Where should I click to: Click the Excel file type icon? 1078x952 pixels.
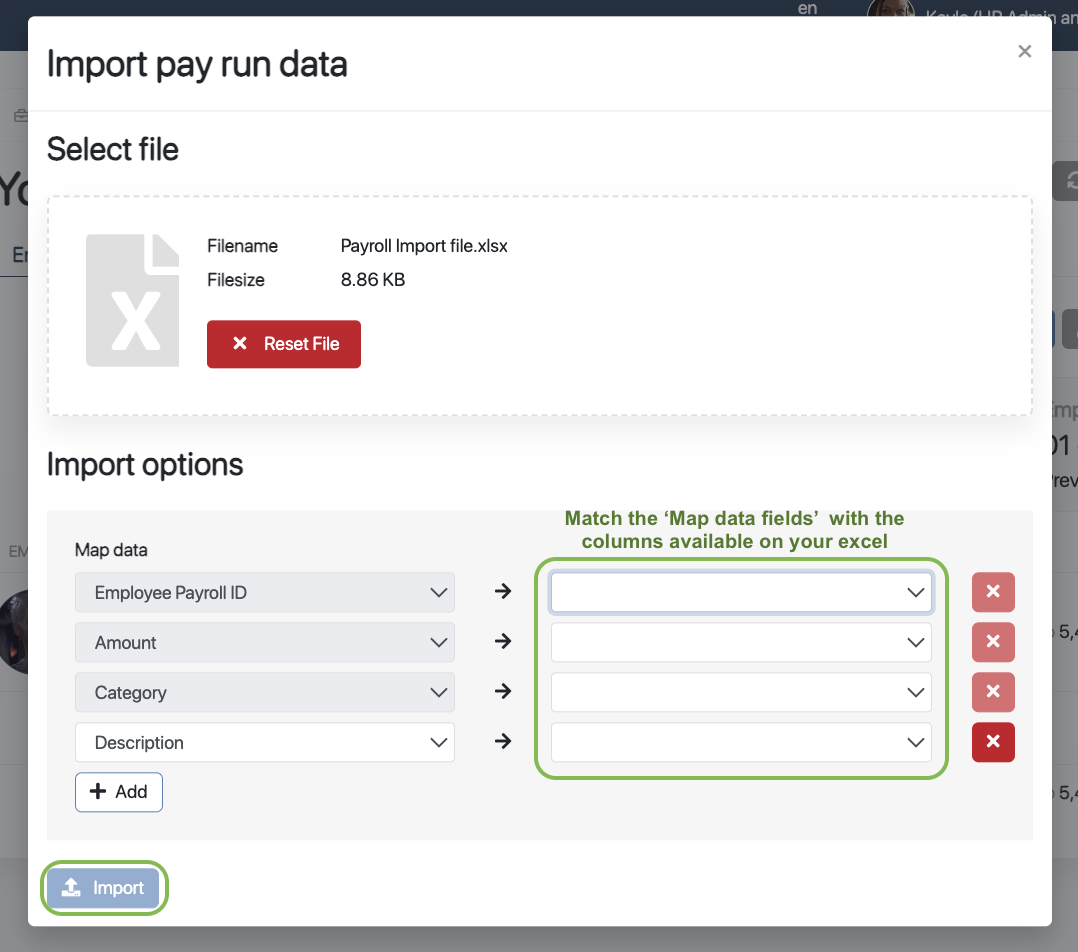(x=132, y=299)
